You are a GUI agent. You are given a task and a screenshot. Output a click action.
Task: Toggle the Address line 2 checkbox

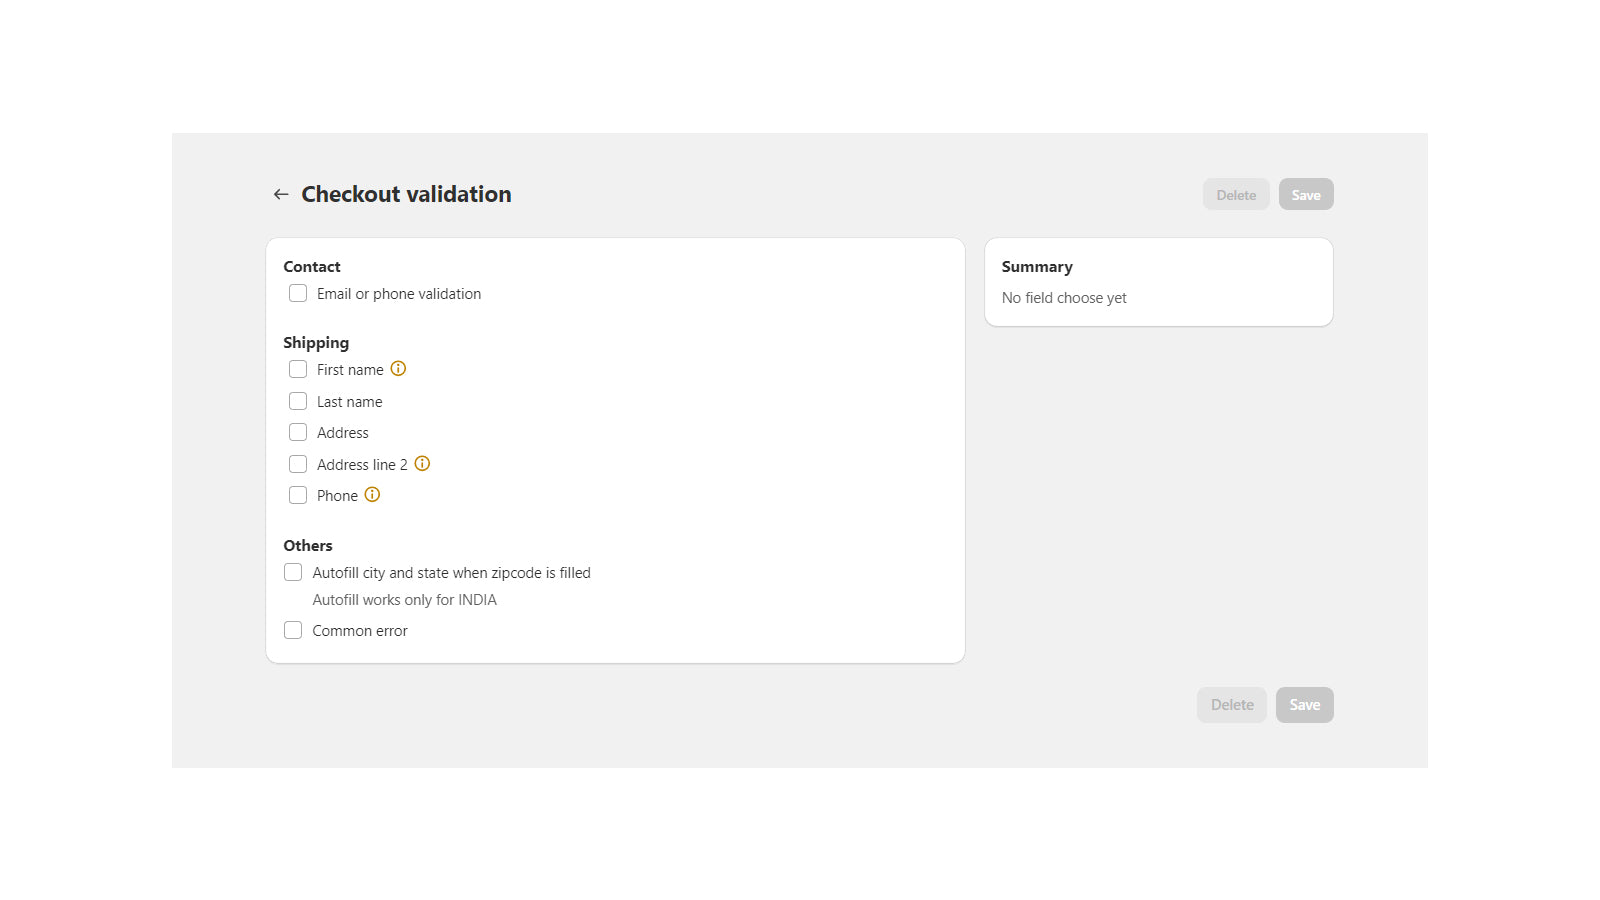298,465
